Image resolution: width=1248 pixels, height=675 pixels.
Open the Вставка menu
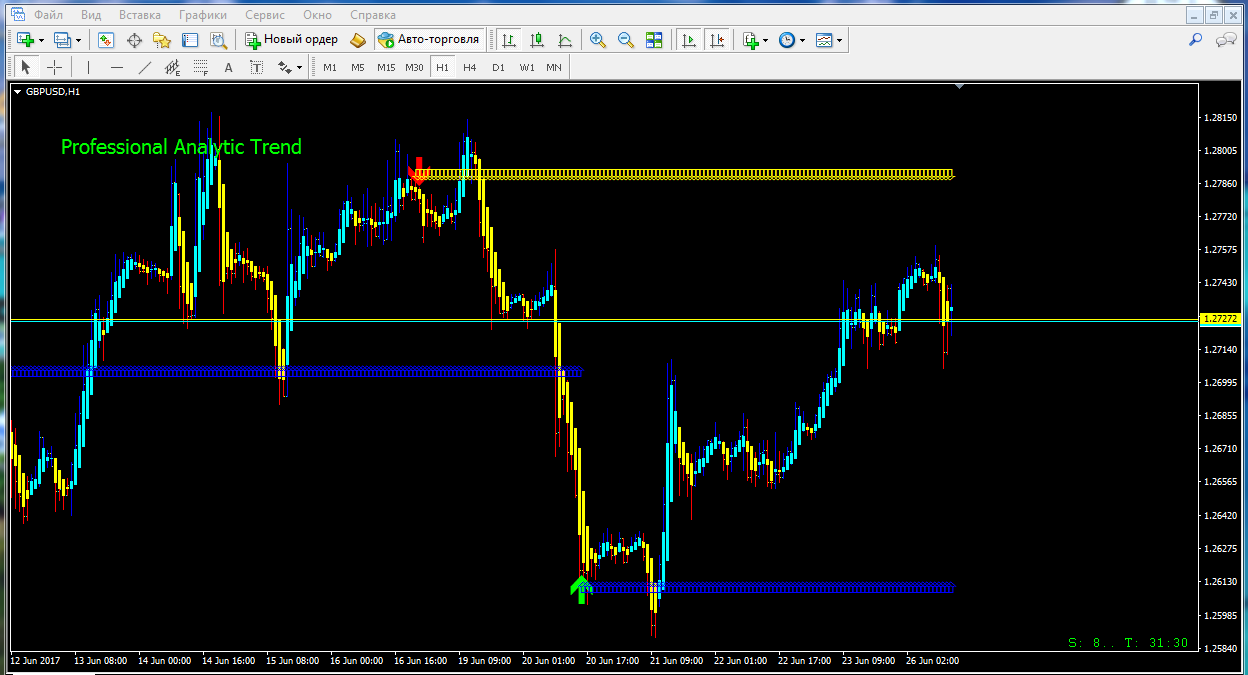point(139,15)
